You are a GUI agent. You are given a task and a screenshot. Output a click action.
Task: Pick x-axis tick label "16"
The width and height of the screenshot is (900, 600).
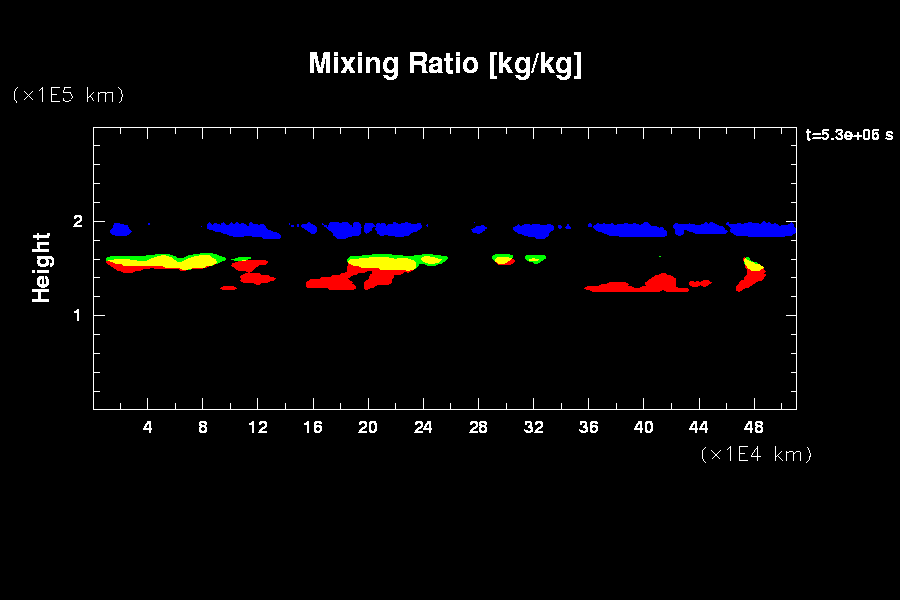pyautogui.click(x=314, y=427)
